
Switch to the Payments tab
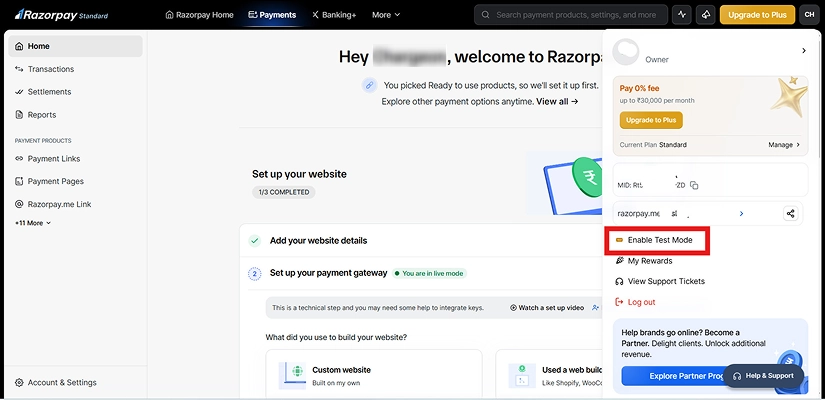[x=272, y=15]
